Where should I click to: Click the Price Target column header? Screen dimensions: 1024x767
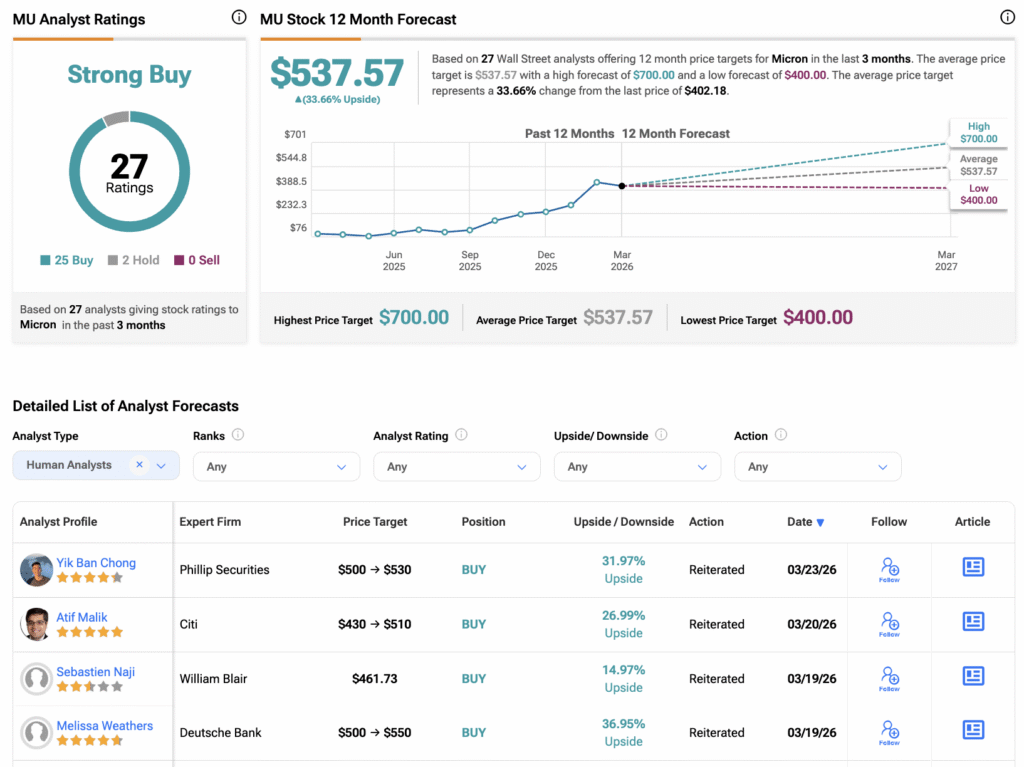pos(375,521)
